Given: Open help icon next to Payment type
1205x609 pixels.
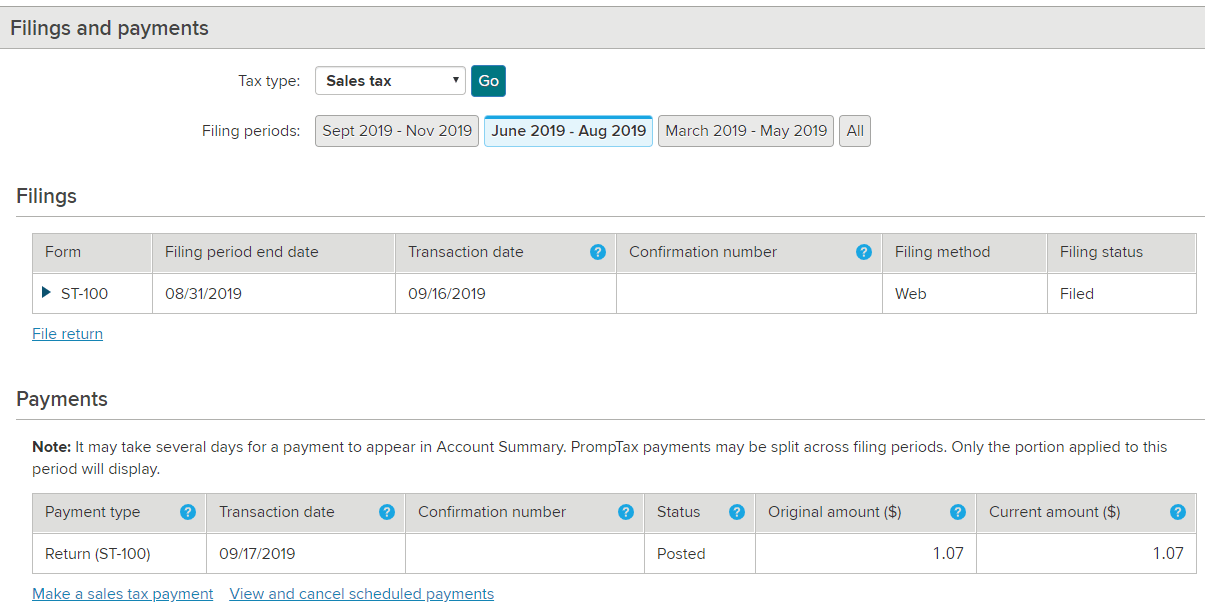Looking at the screenshot, I should [187, 512].
